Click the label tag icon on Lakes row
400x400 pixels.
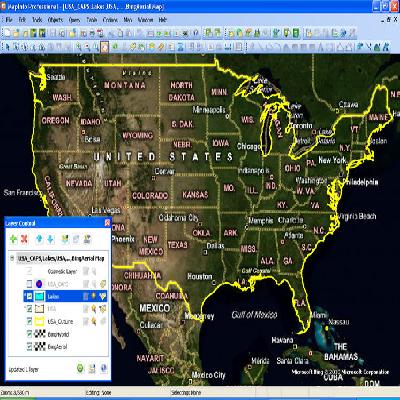coord(103,296)
